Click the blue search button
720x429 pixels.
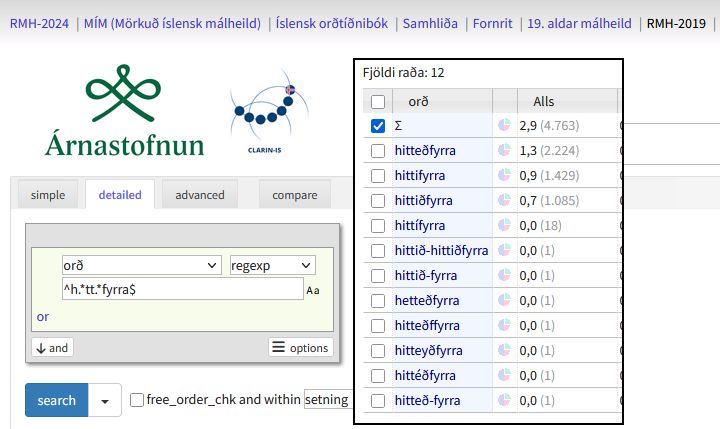[56, 400]
